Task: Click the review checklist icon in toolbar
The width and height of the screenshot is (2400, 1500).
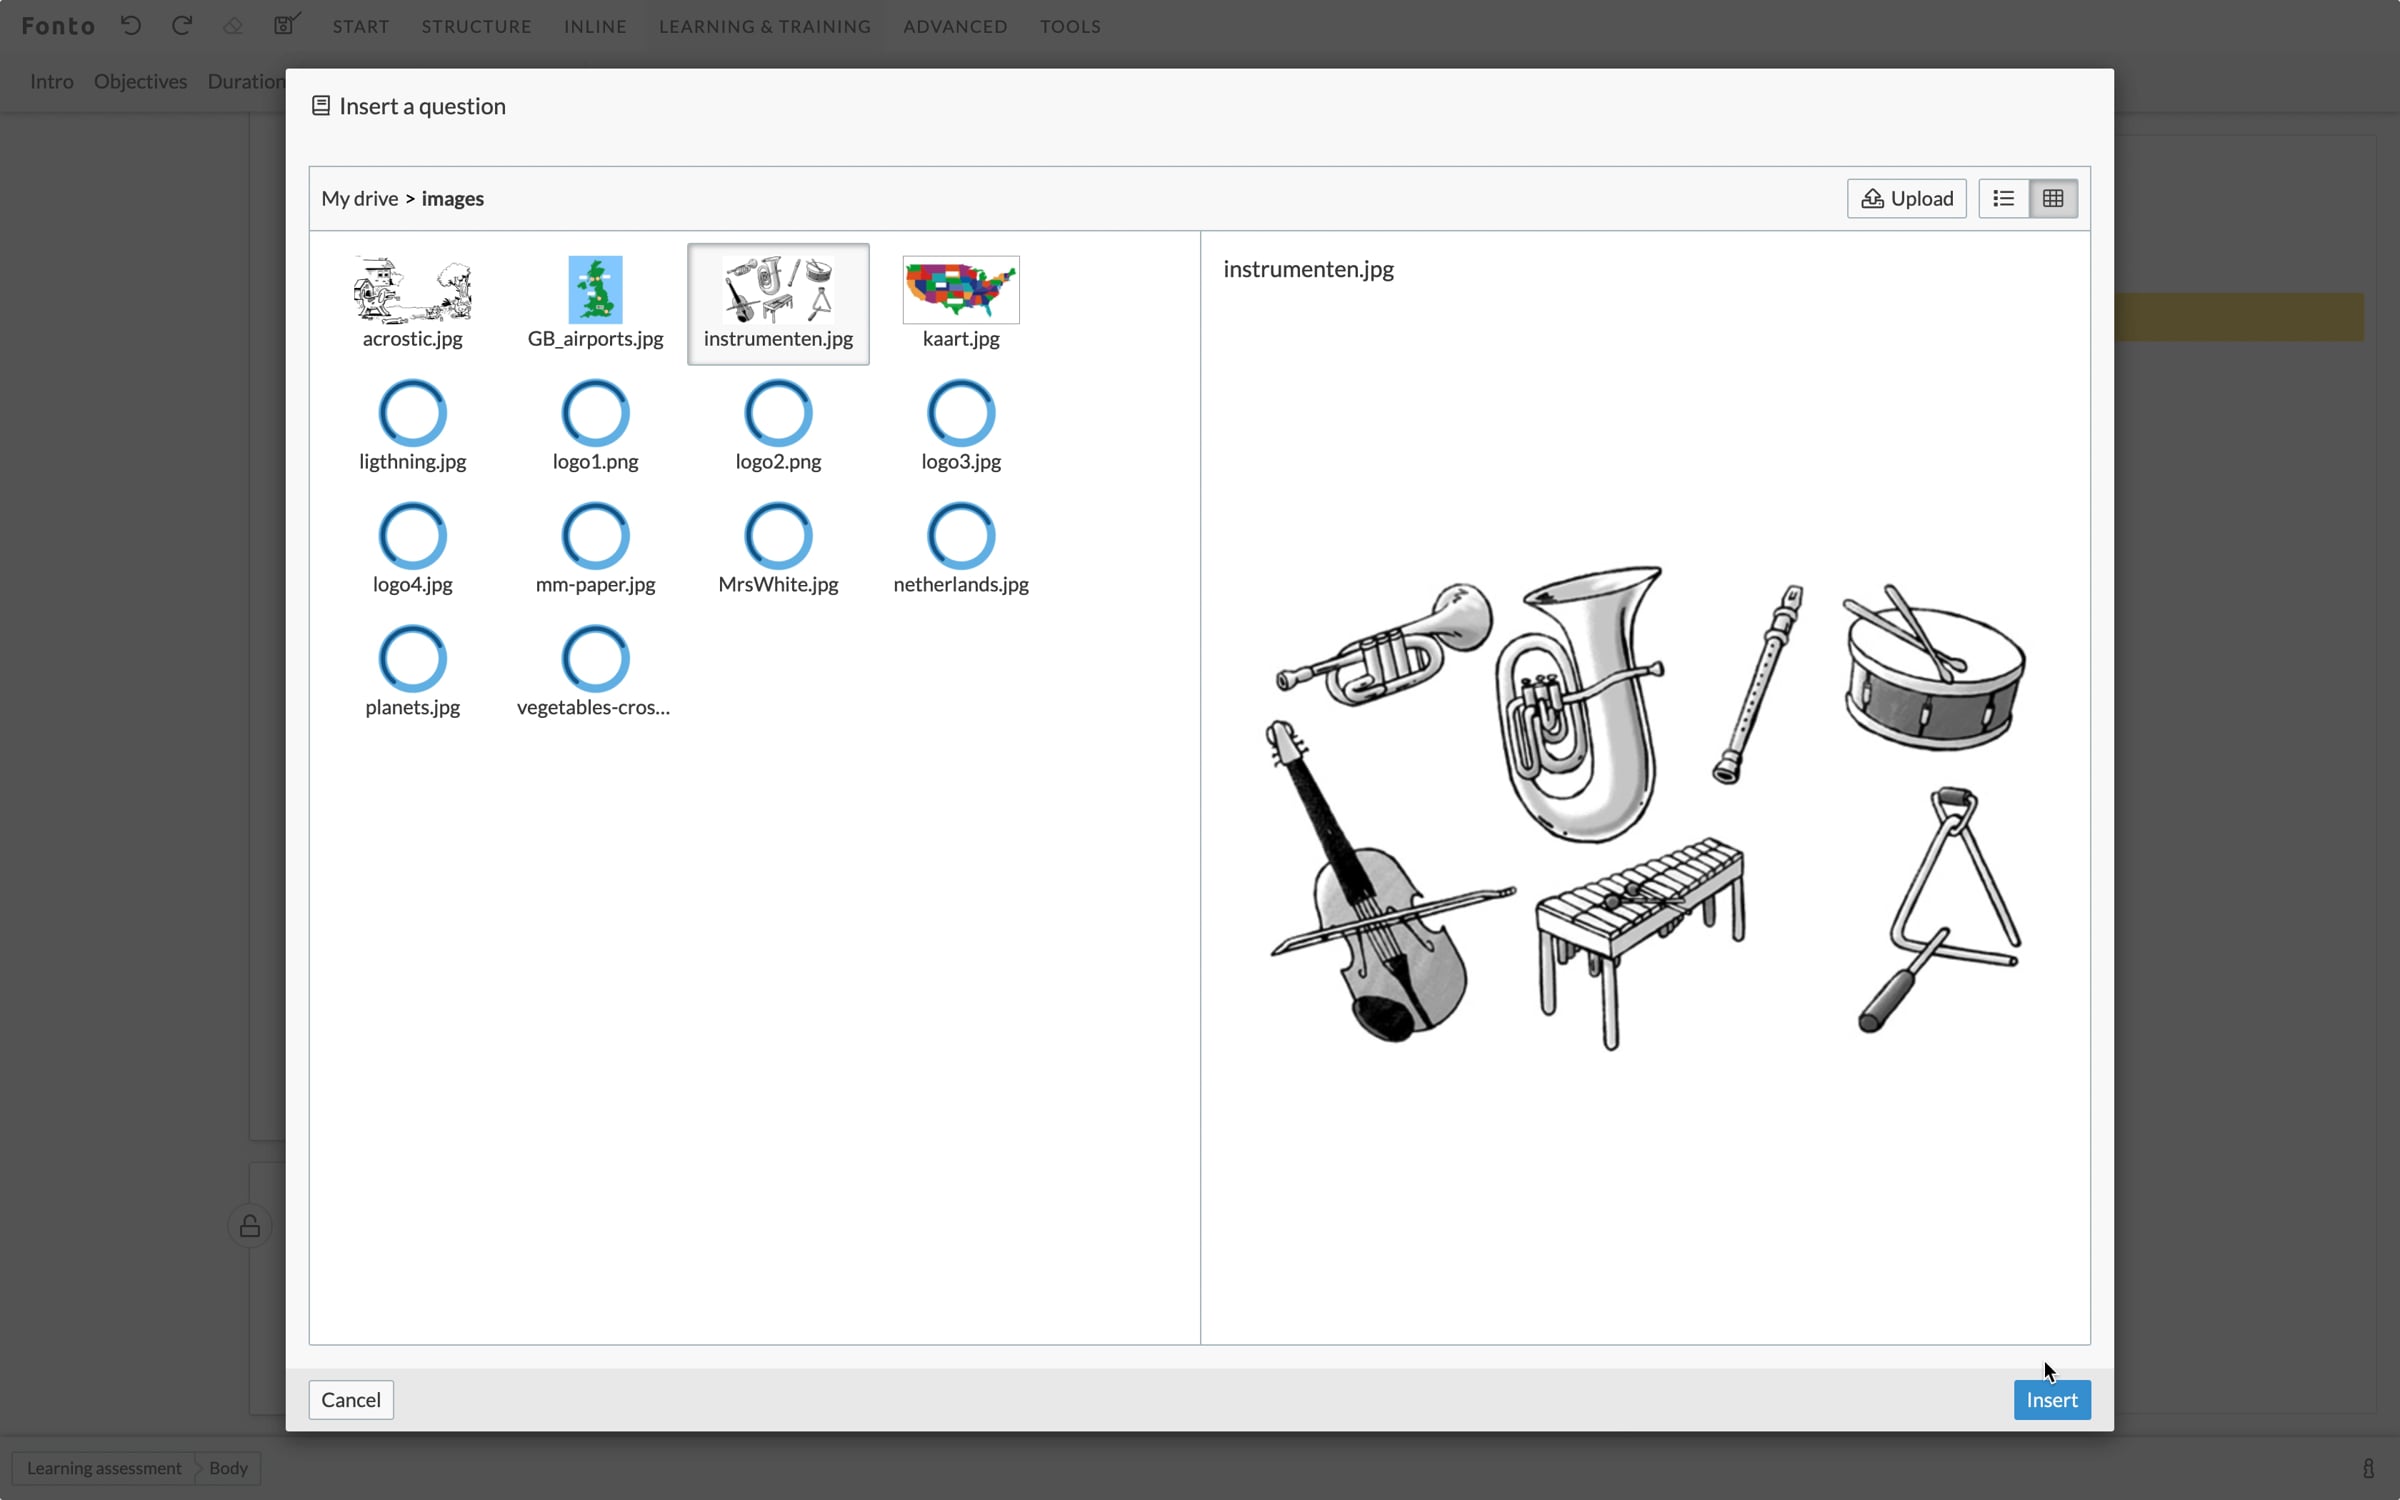Action: coord(287,25)
